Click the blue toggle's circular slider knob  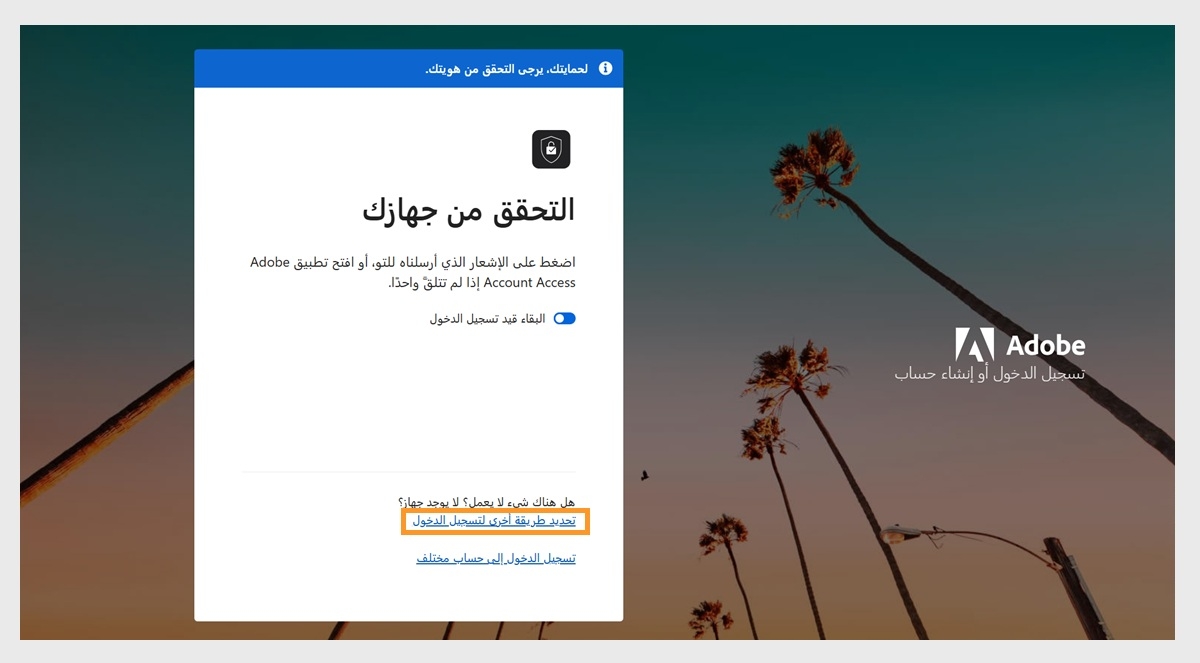click(559, 318)
